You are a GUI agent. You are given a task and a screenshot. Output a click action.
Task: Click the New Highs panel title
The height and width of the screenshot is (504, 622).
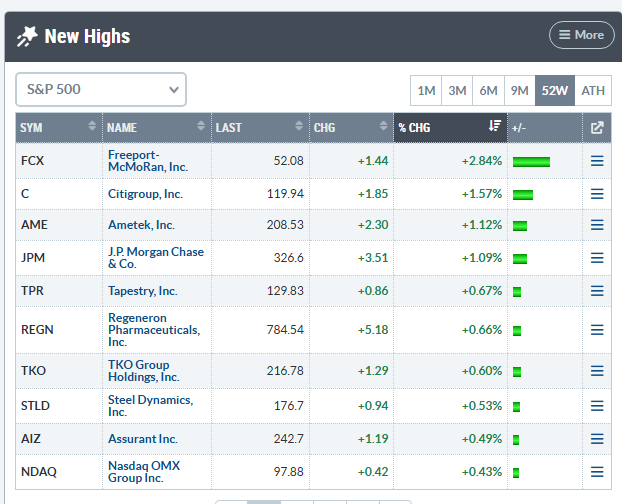tap(87, 36)
